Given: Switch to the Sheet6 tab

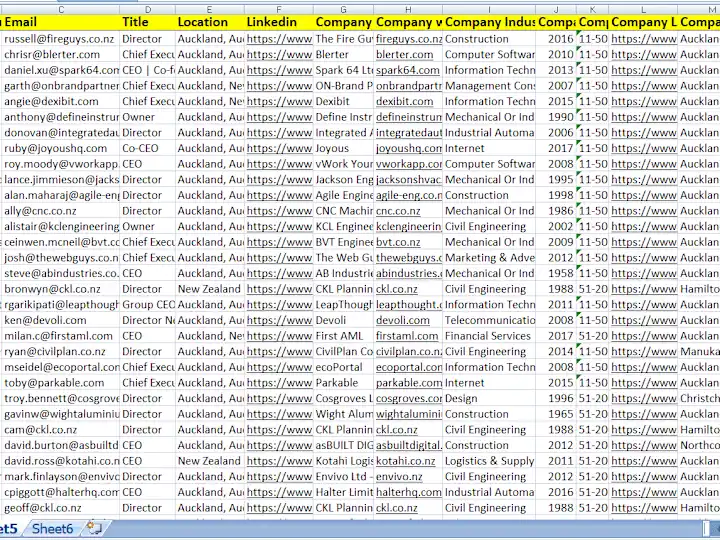Looking at the screenshot, I should (52, 529).
